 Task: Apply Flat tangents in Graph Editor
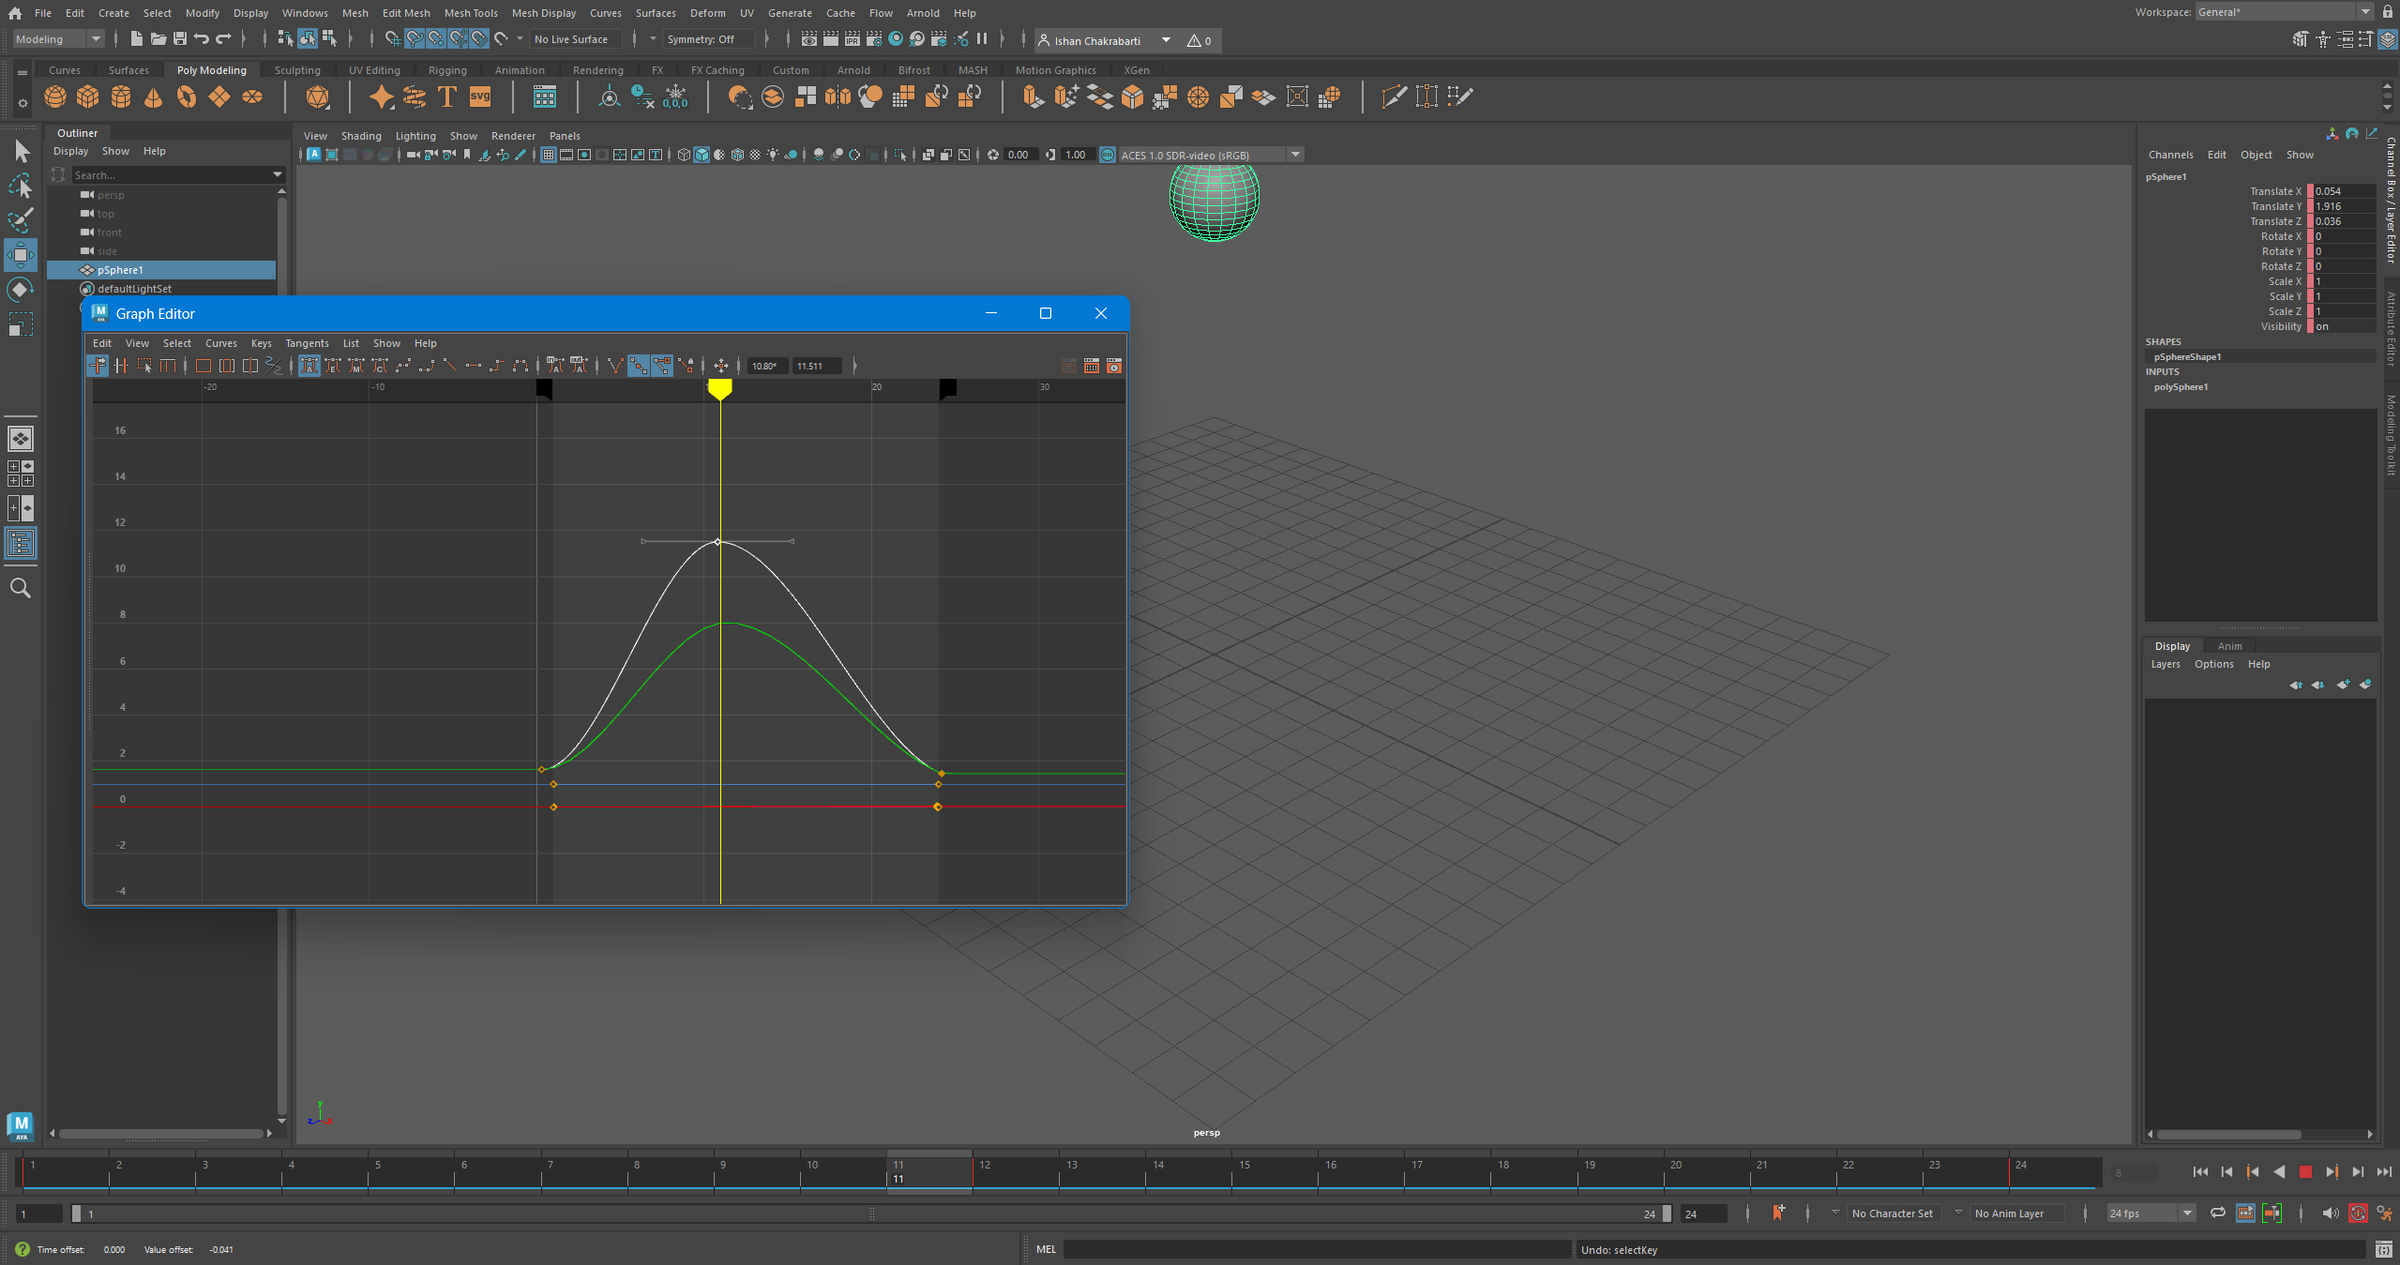473,366
